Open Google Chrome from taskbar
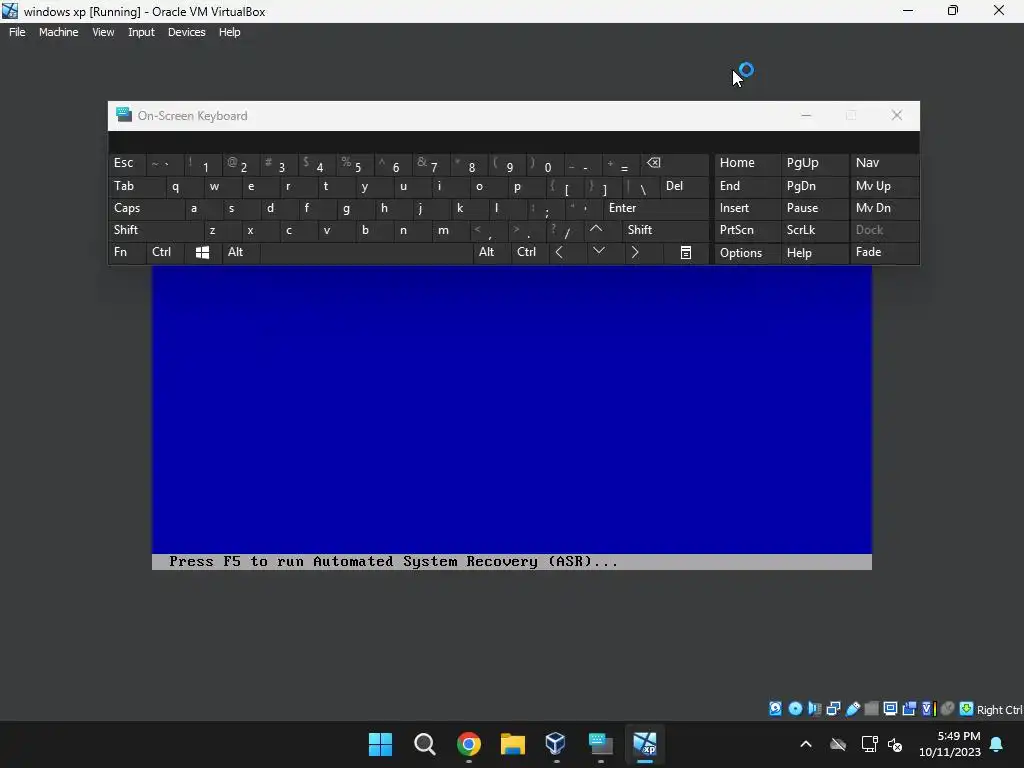The height and width of the screenshot is (768, 1024). 469,744
